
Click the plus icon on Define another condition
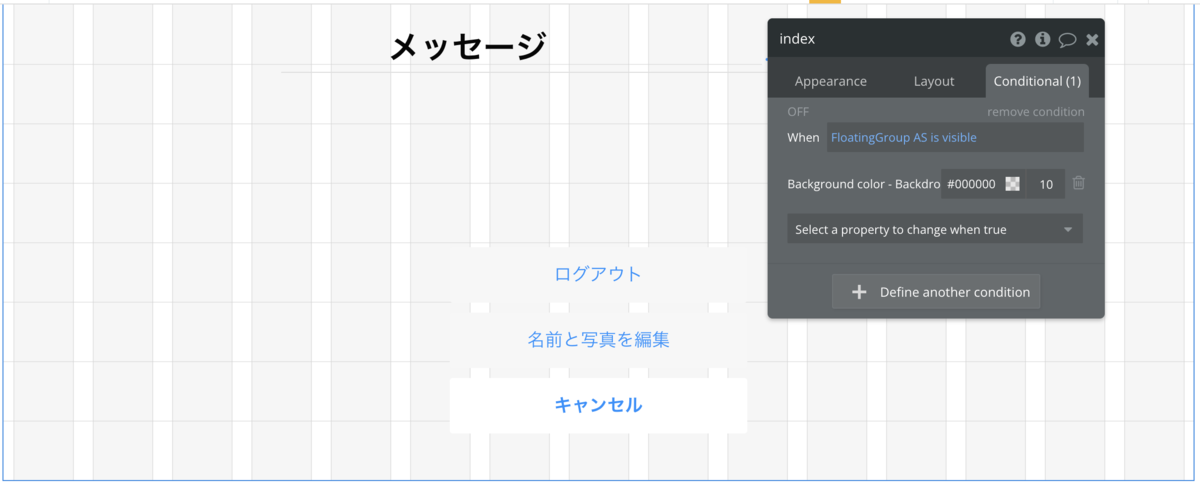[x=859, y=292]
